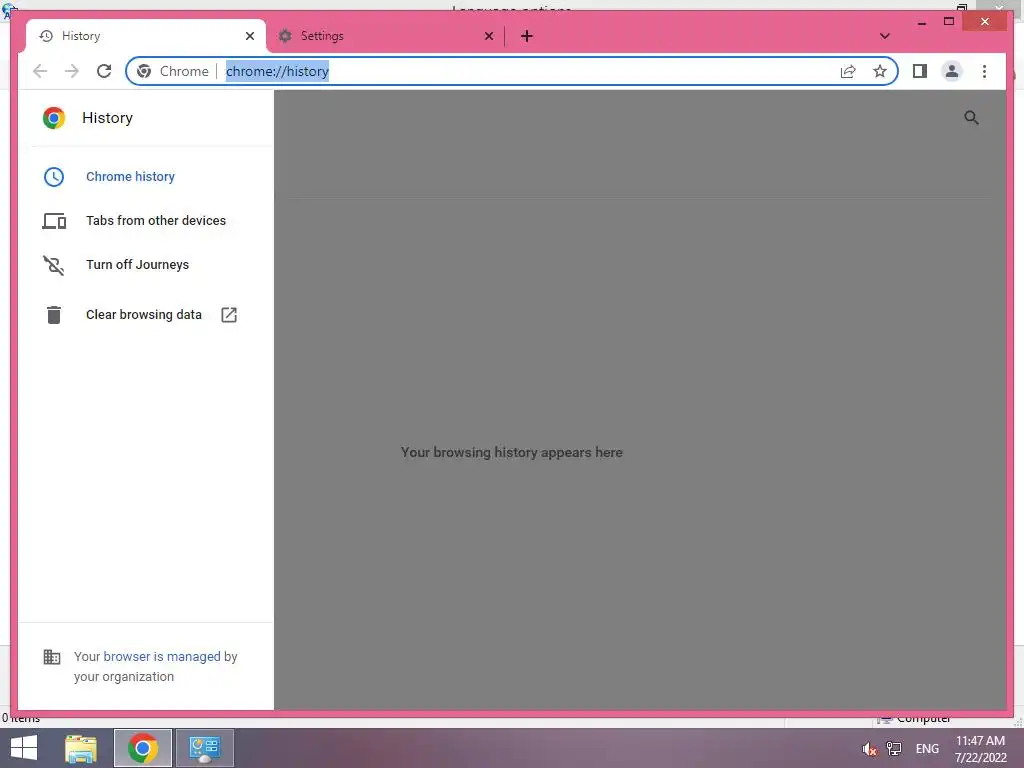Close the History tab
The height and width of the screenshot is (768, 1024).
(x=249, y=36)
